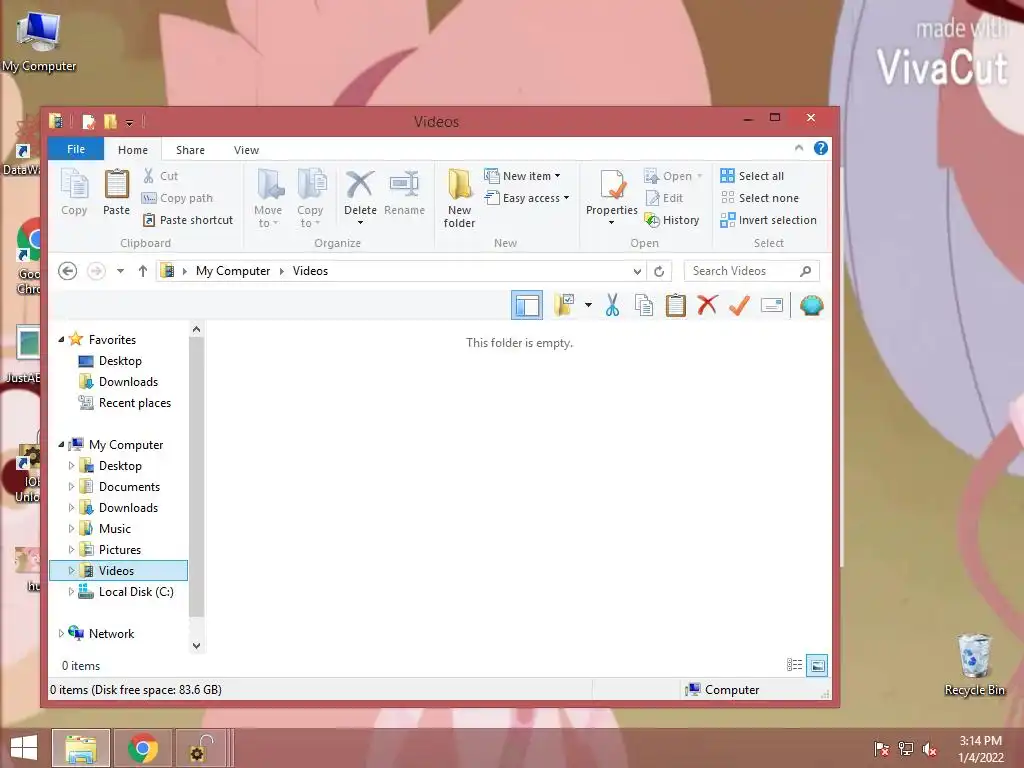Open the File tab
Image resolution: width=1024 pixels, height=768 pixels.
[x=76, y=150]
